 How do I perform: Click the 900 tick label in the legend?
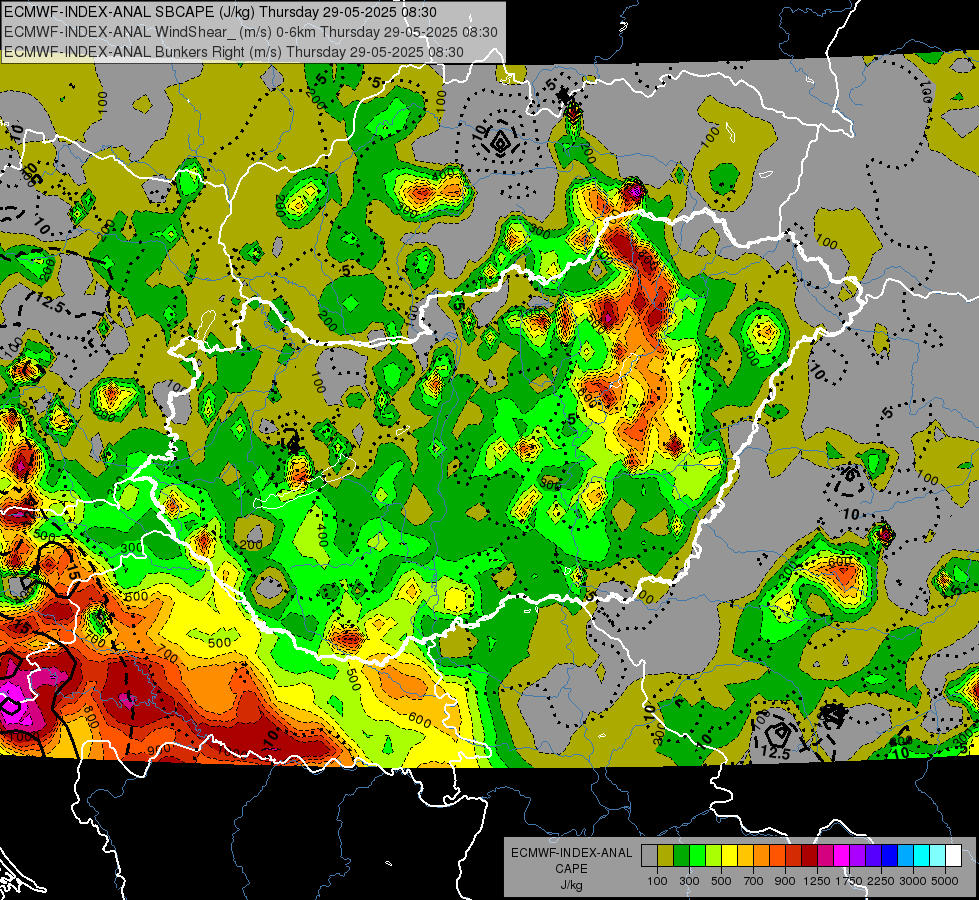785,881
